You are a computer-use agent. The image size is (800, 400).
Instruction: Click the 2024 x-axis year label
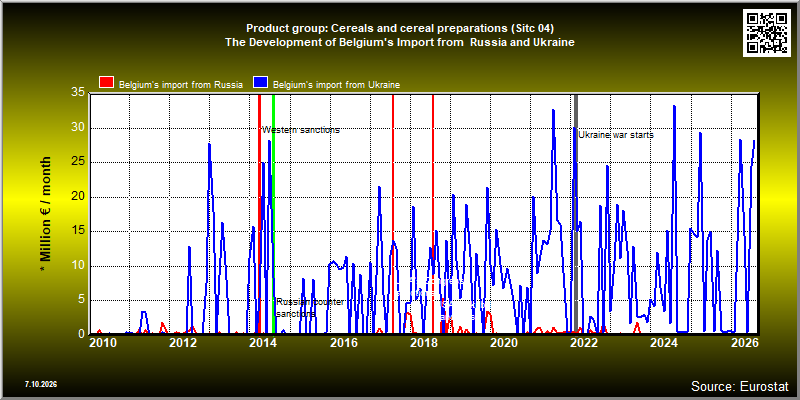[x=663, y=342]
